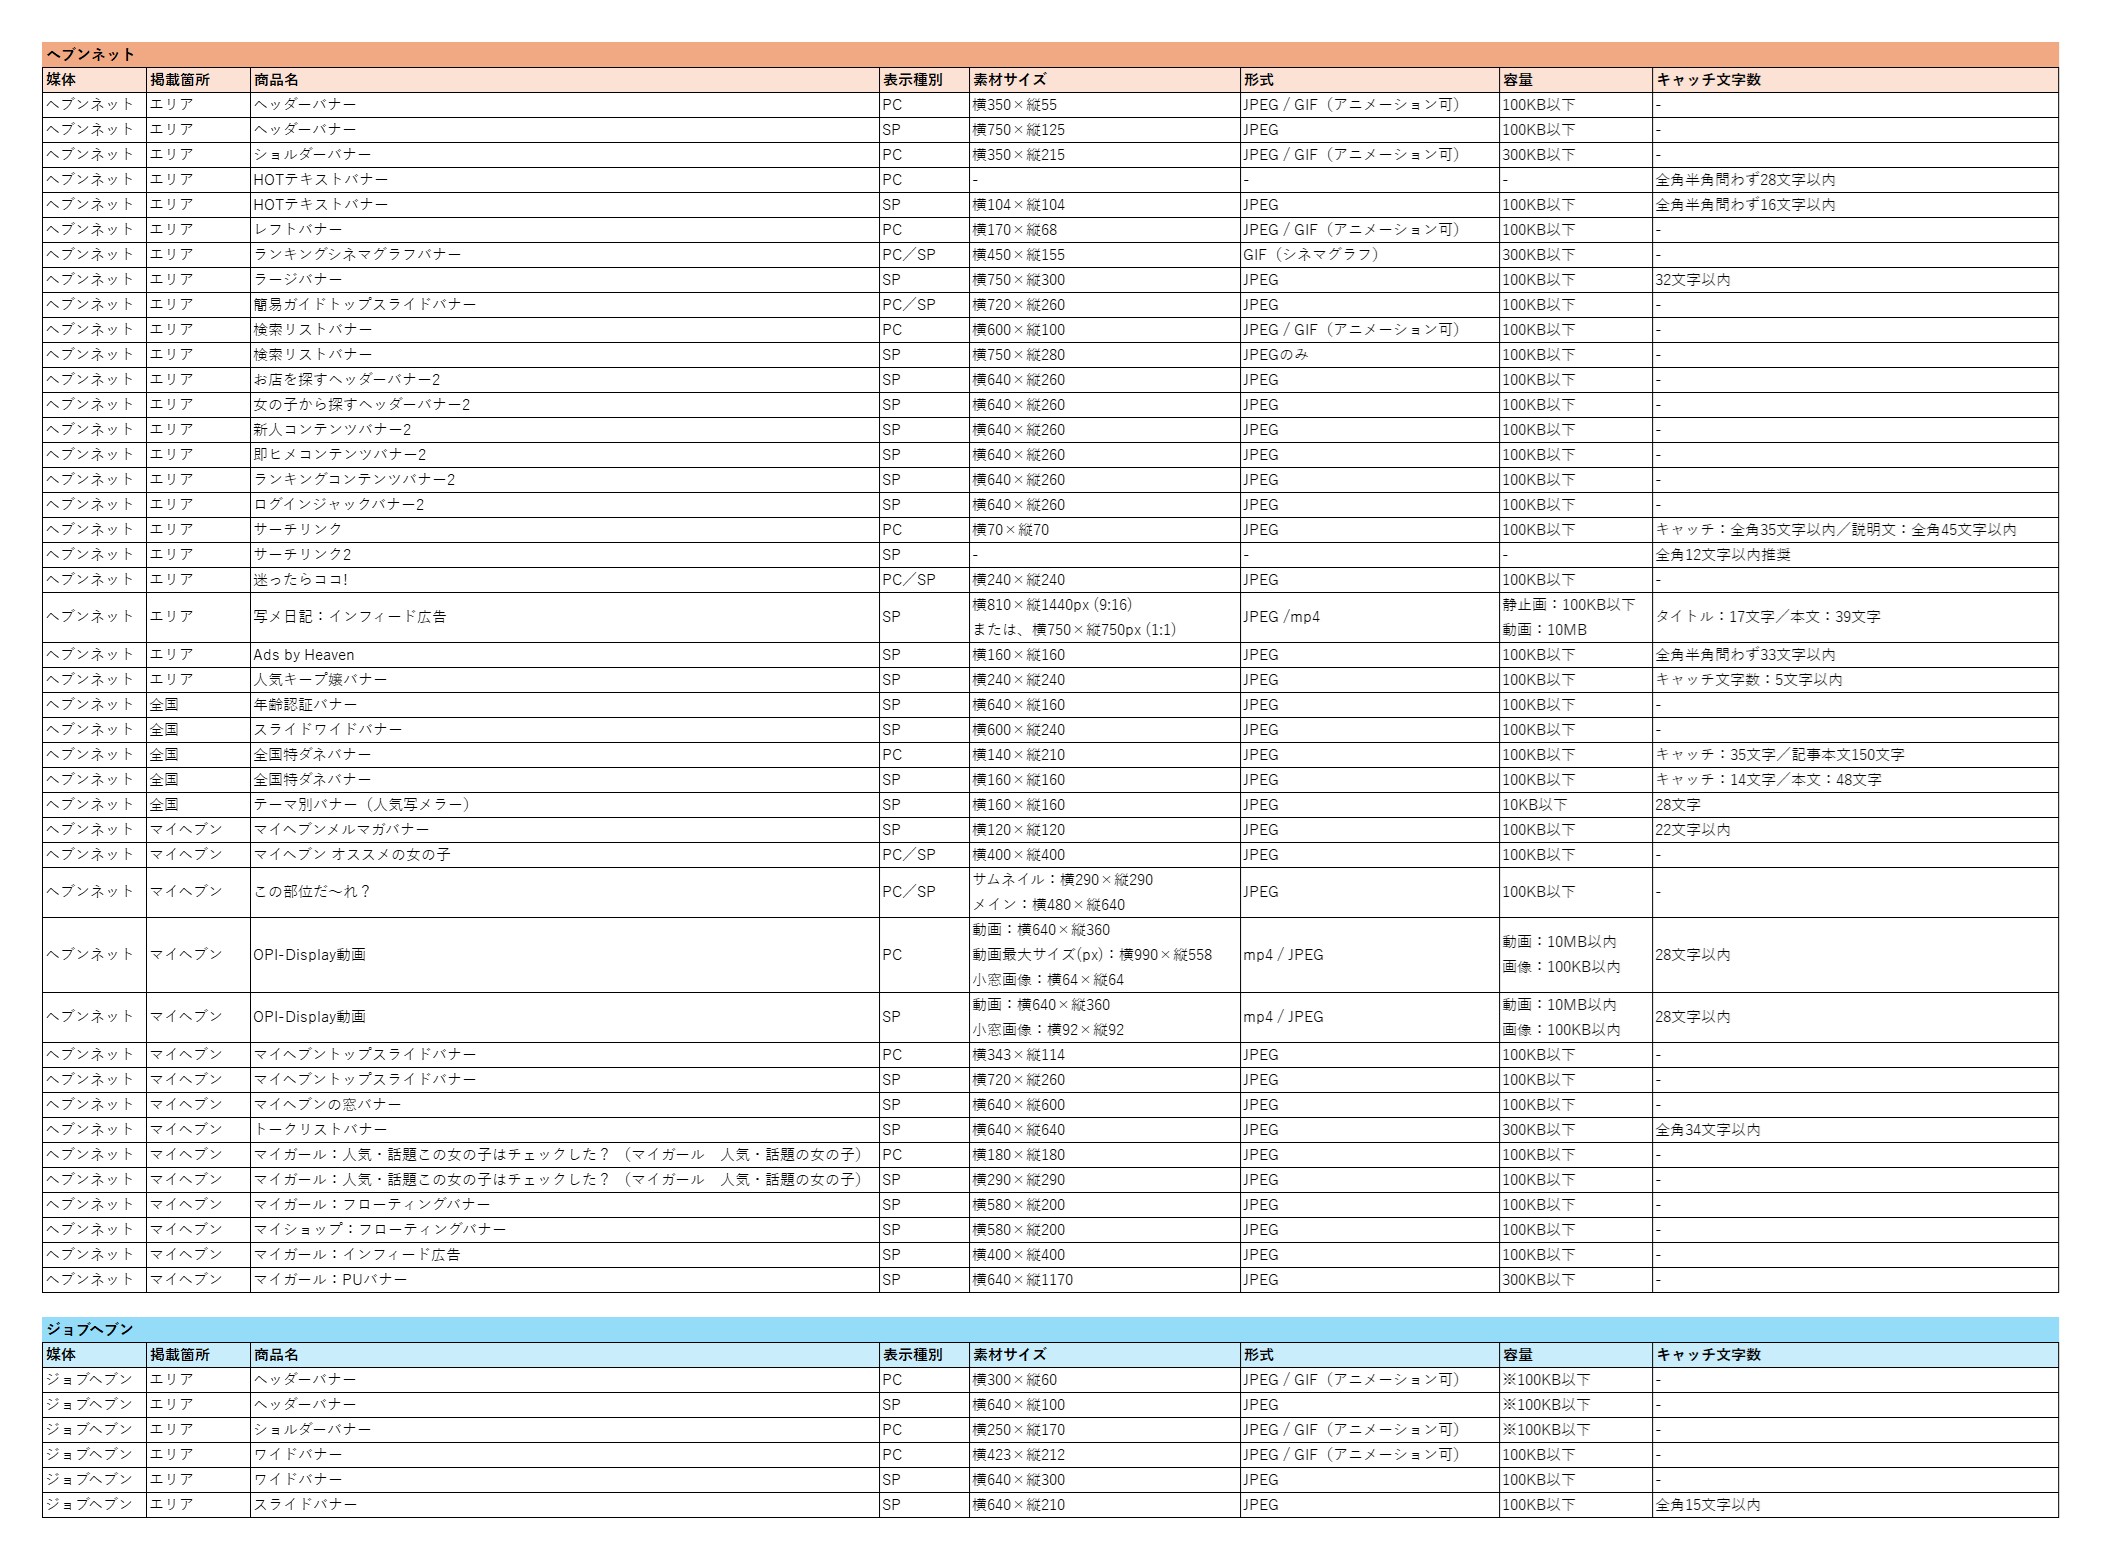2101x1560 pixels.
Task: Click the 全角34文字以内 cell
Action: click(1707, 1130)
